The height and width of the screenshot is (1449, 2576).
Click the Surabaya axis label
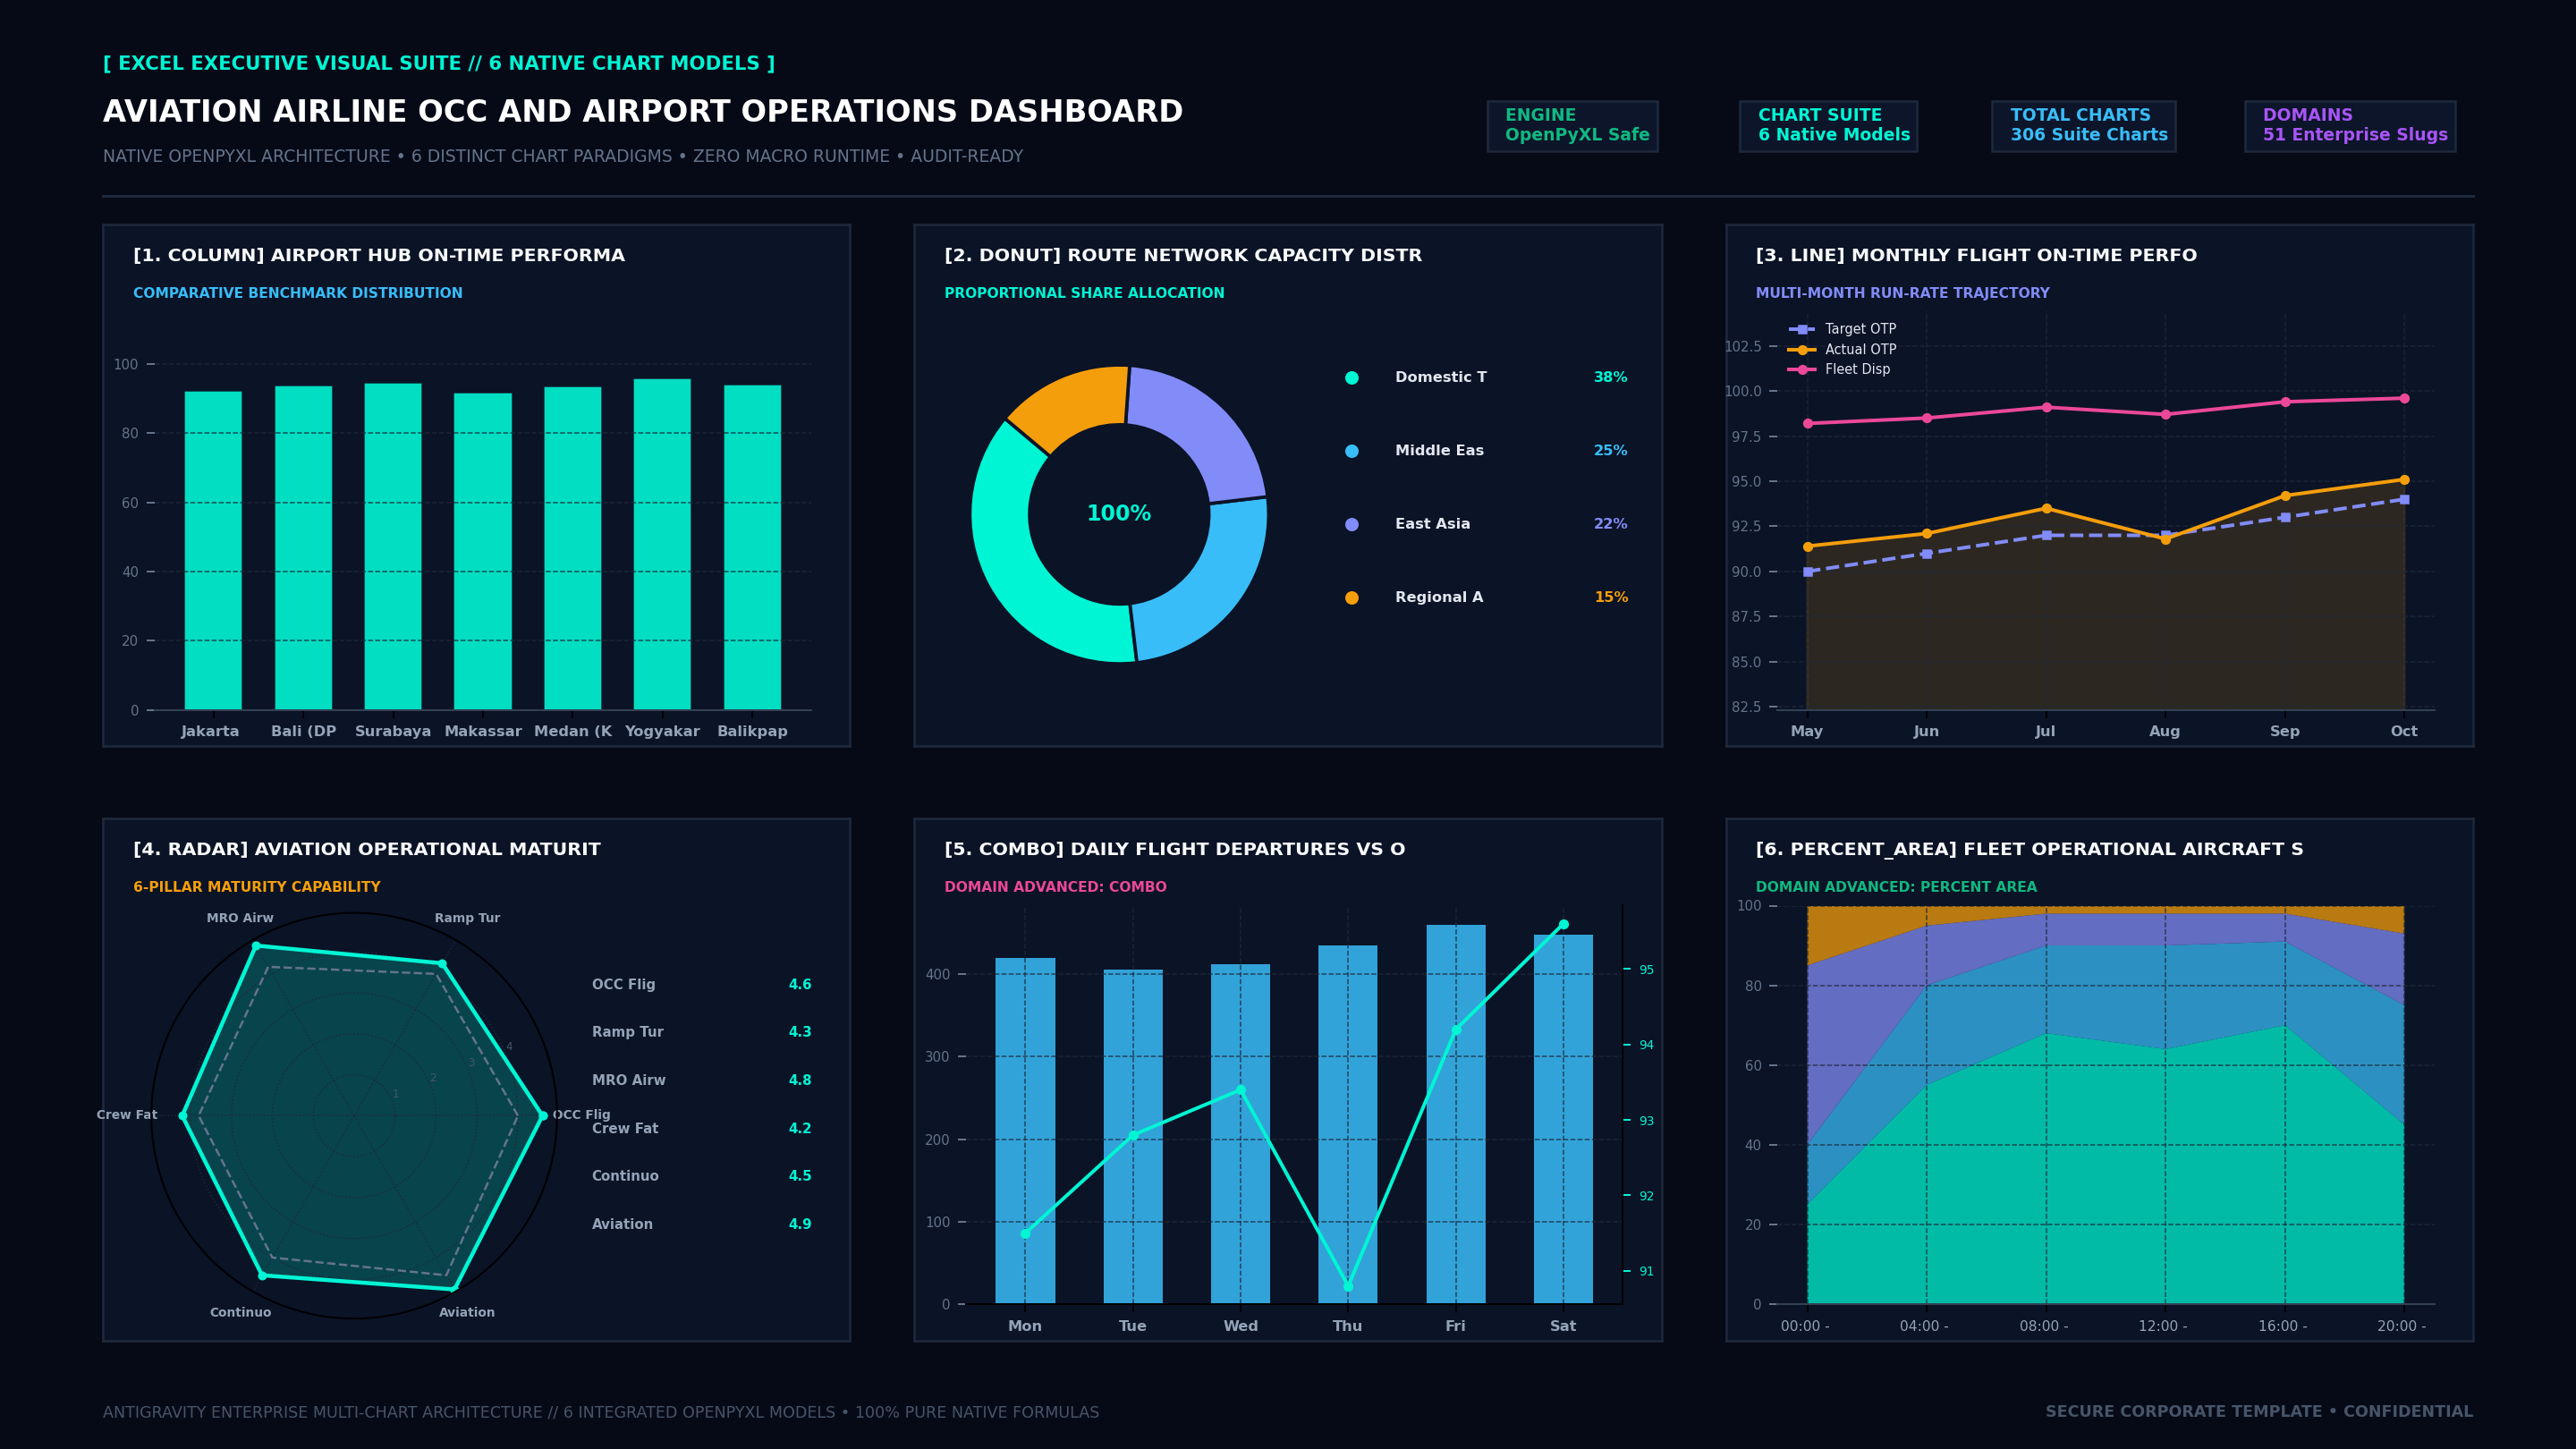coord(393,731)
